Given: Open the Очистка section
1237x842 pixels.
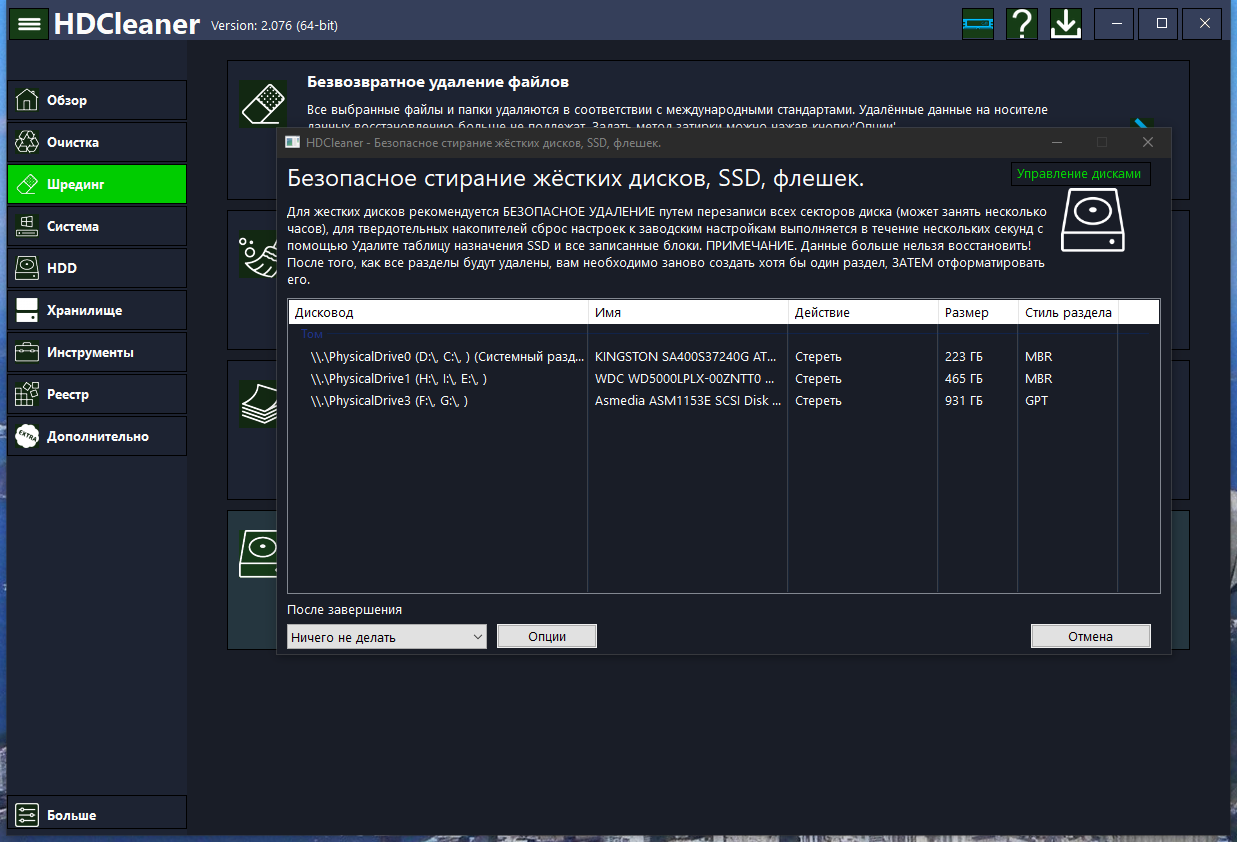Looking at the screenshot, I should tap(97, 142).
